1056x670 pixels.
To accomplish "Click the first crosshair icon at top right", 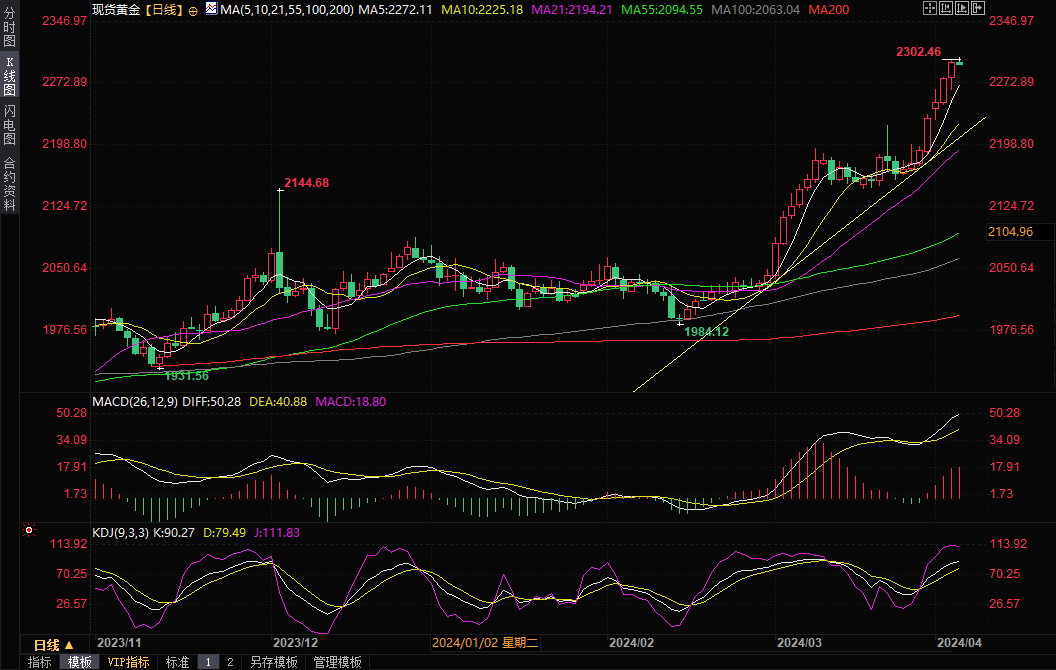I will [x=929, y=8].
